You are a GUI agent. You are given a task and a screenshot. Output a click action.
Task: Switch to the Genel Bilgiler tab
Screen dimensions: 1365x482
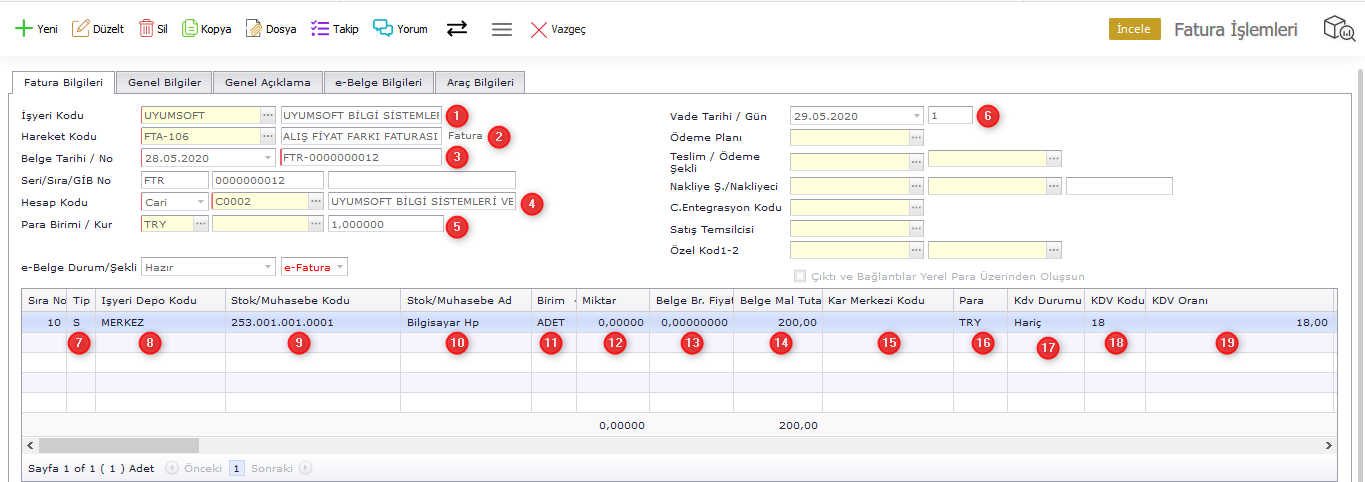point(164,82)
